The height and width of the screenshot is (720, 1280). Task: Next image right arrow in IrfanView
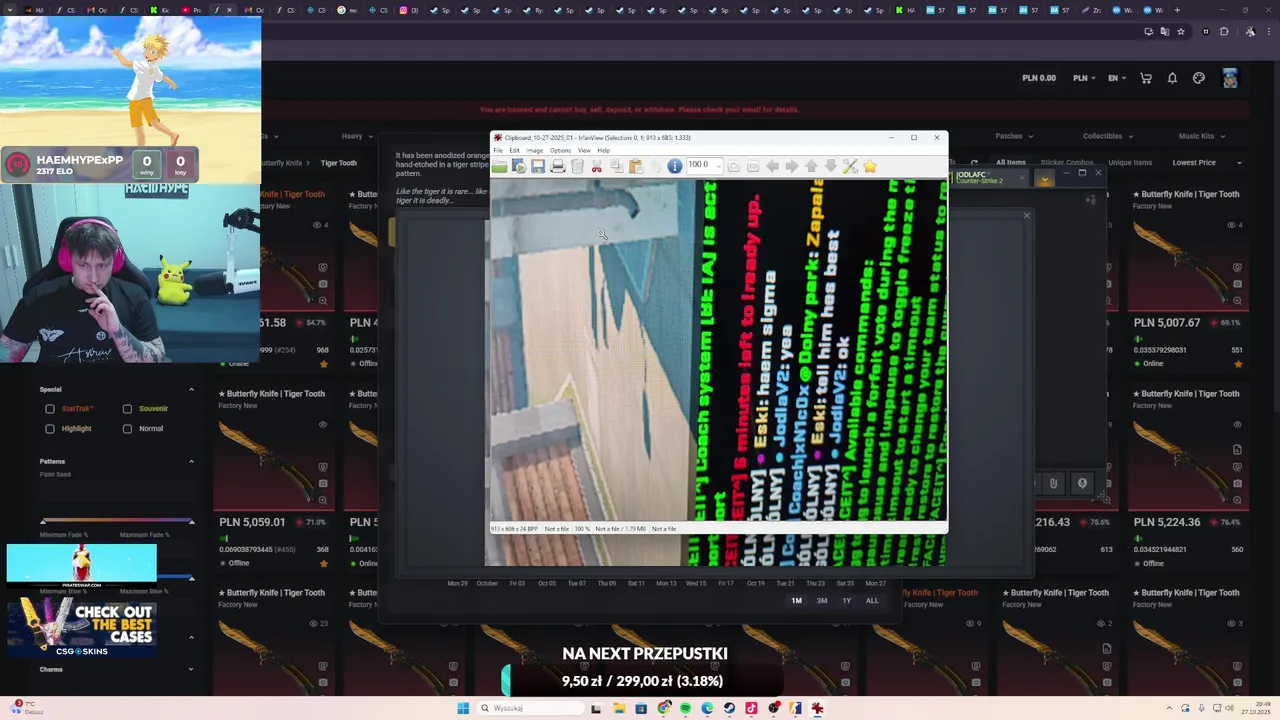(x=792, y=166)
